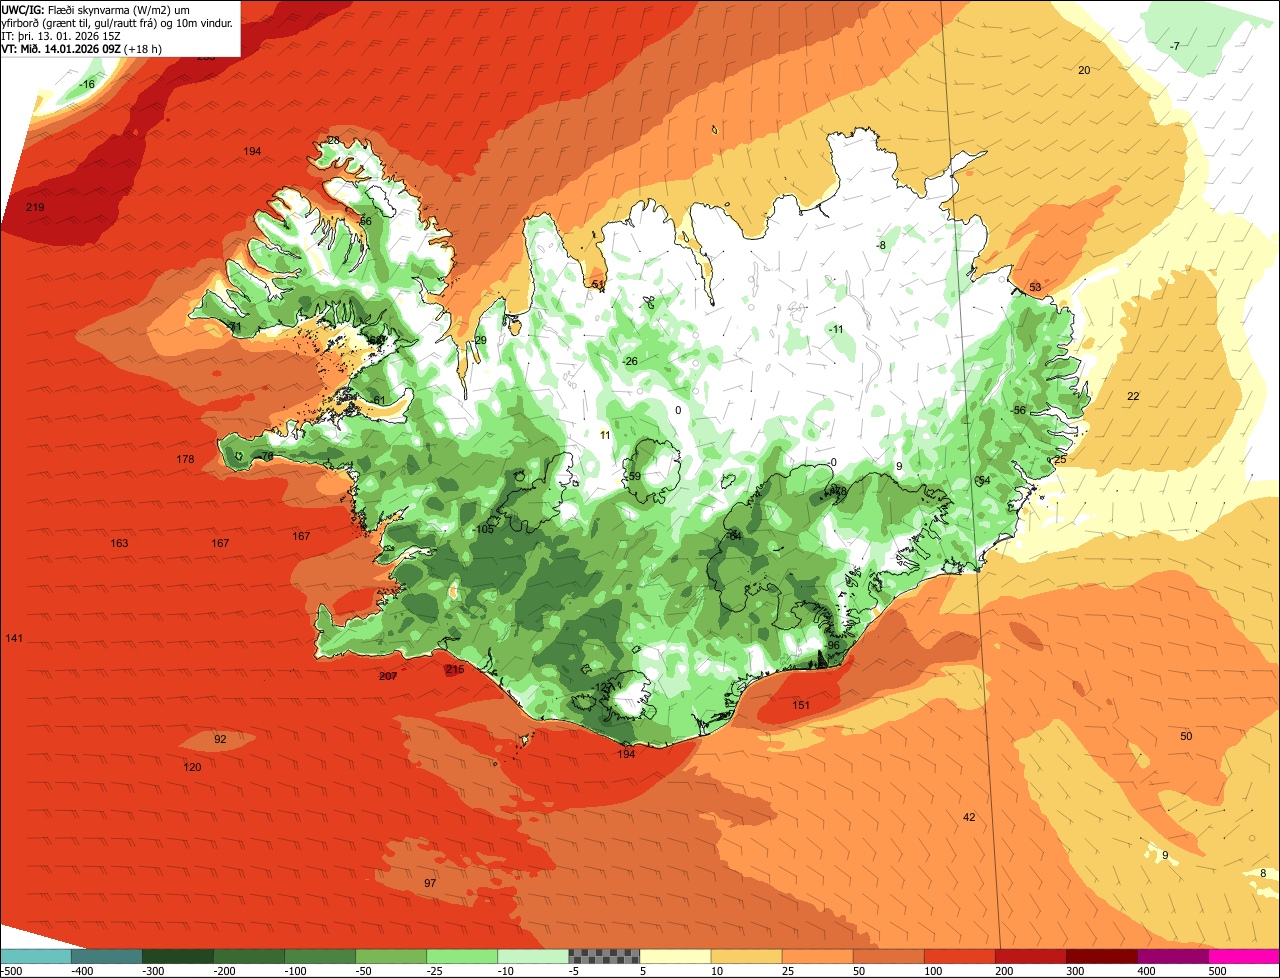The height and width of the screenshot is (978, 1280).
Task: Click the value 105 on the map
Action: 485,529
